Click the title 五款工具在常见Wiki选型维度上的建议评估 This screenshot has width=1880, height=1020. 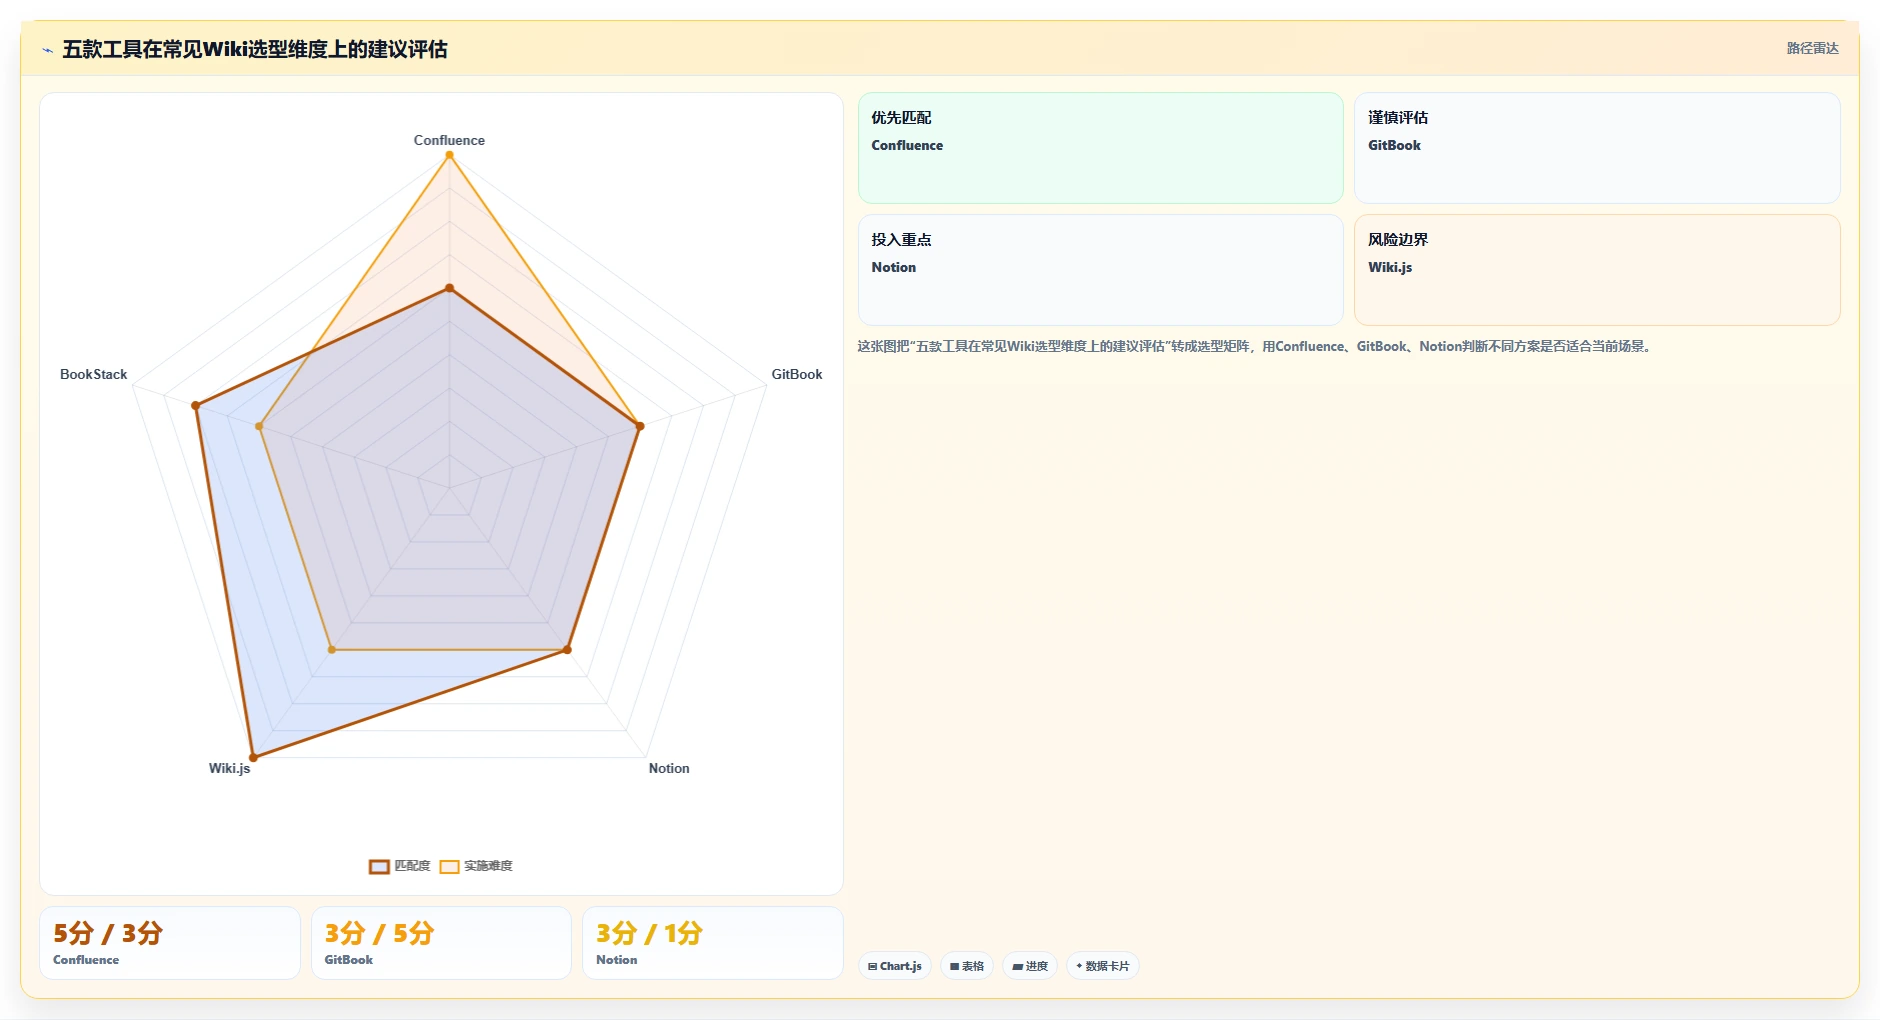pos(255,49)
